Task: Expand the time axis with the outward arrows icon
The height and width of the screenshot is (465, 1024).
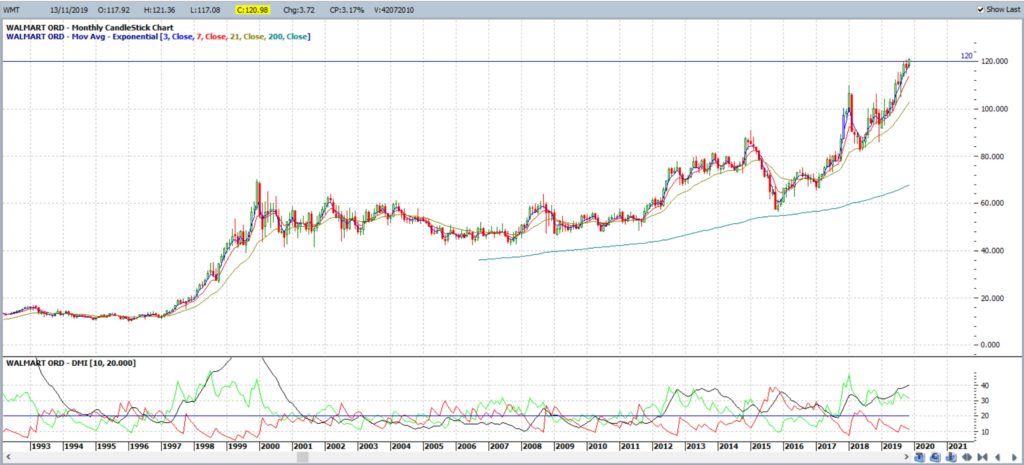Action: tap(967, 457)
